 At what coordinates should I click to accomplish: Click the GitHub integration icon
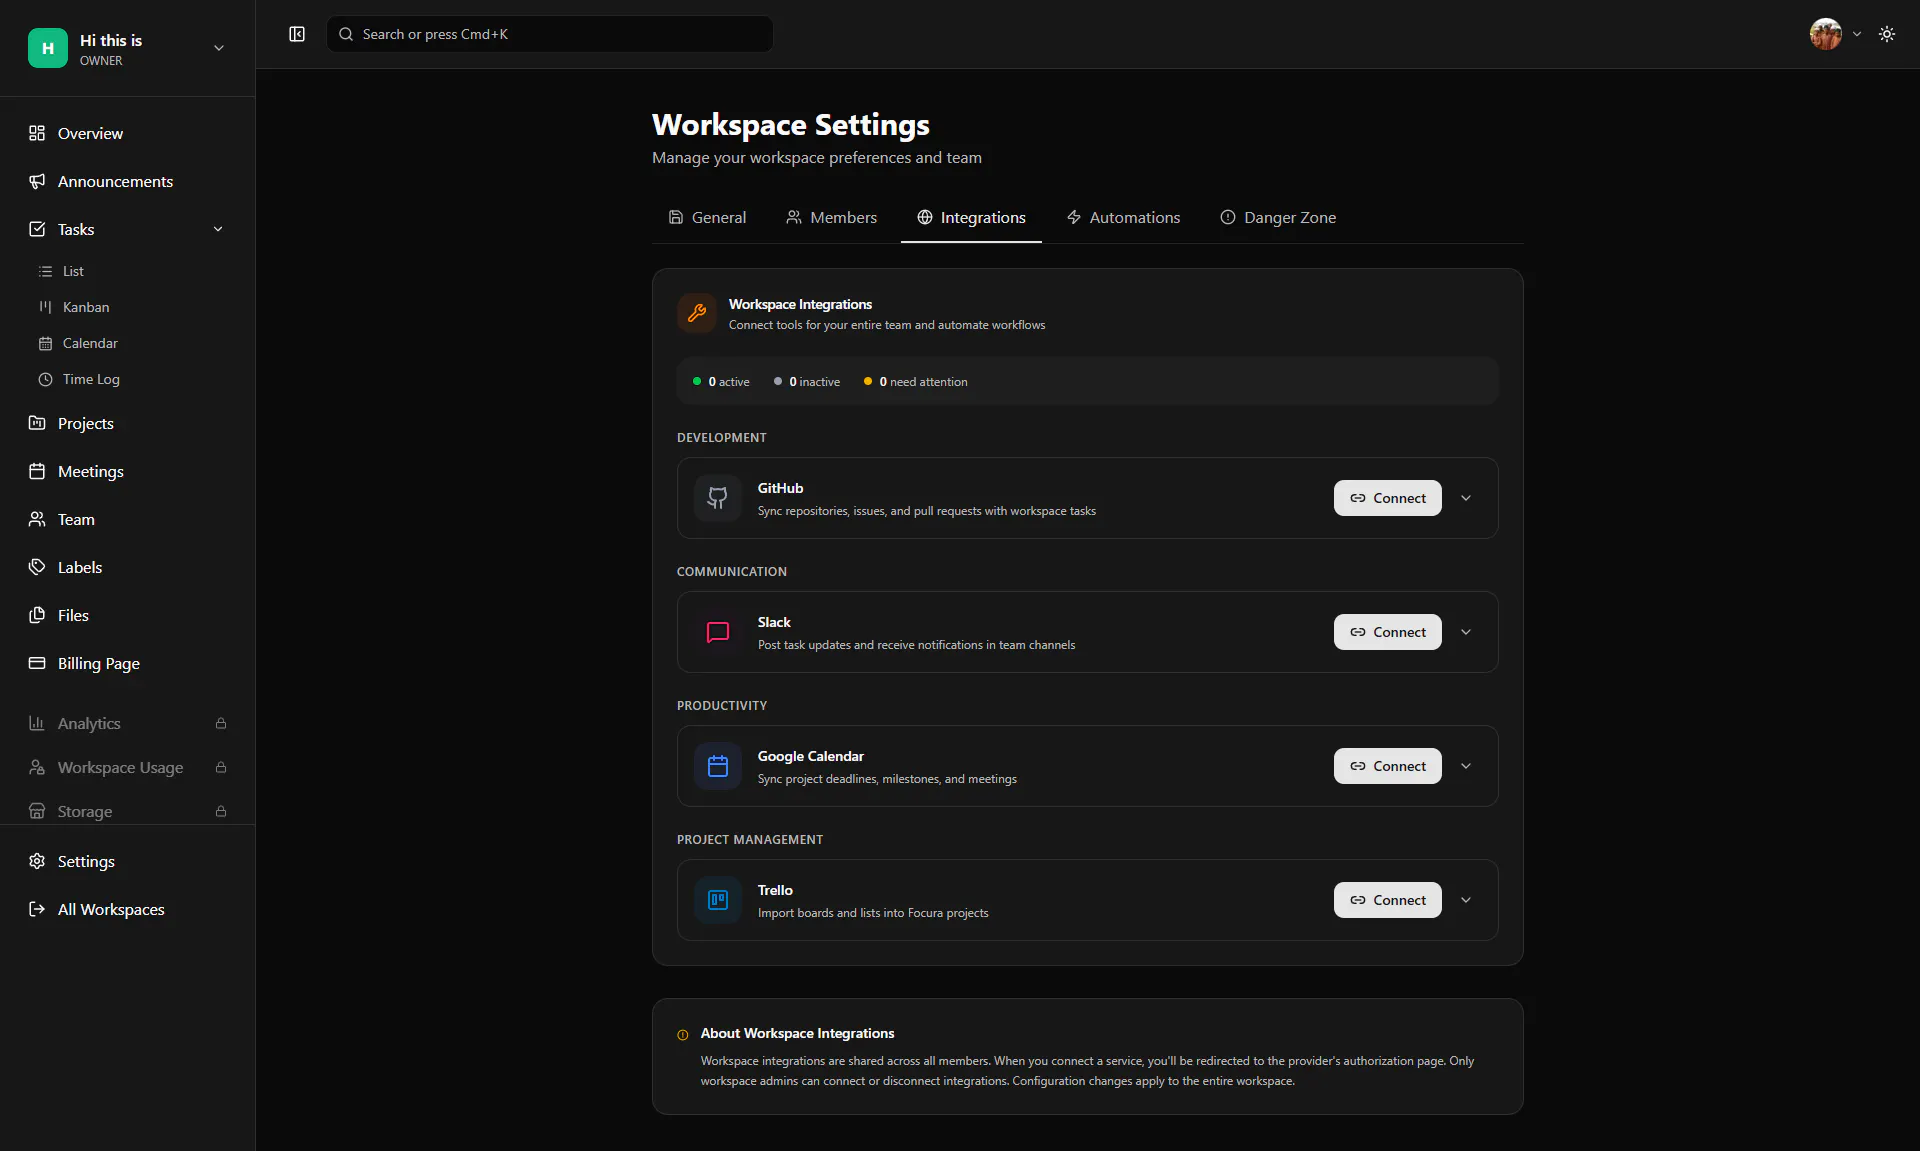[718, 498]
